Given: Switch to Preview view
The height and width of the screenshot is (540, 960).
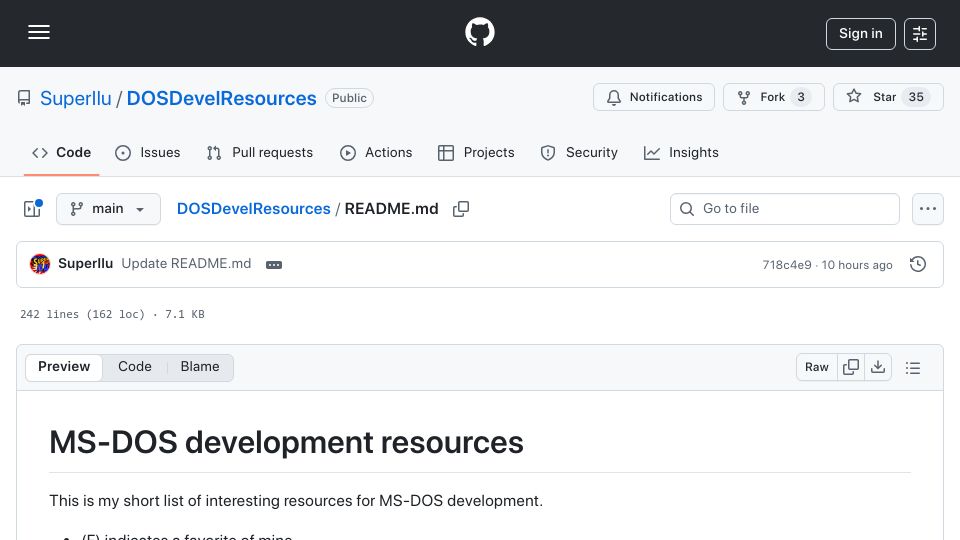Looking at the screenshot, I should click(x=64, y=367).
